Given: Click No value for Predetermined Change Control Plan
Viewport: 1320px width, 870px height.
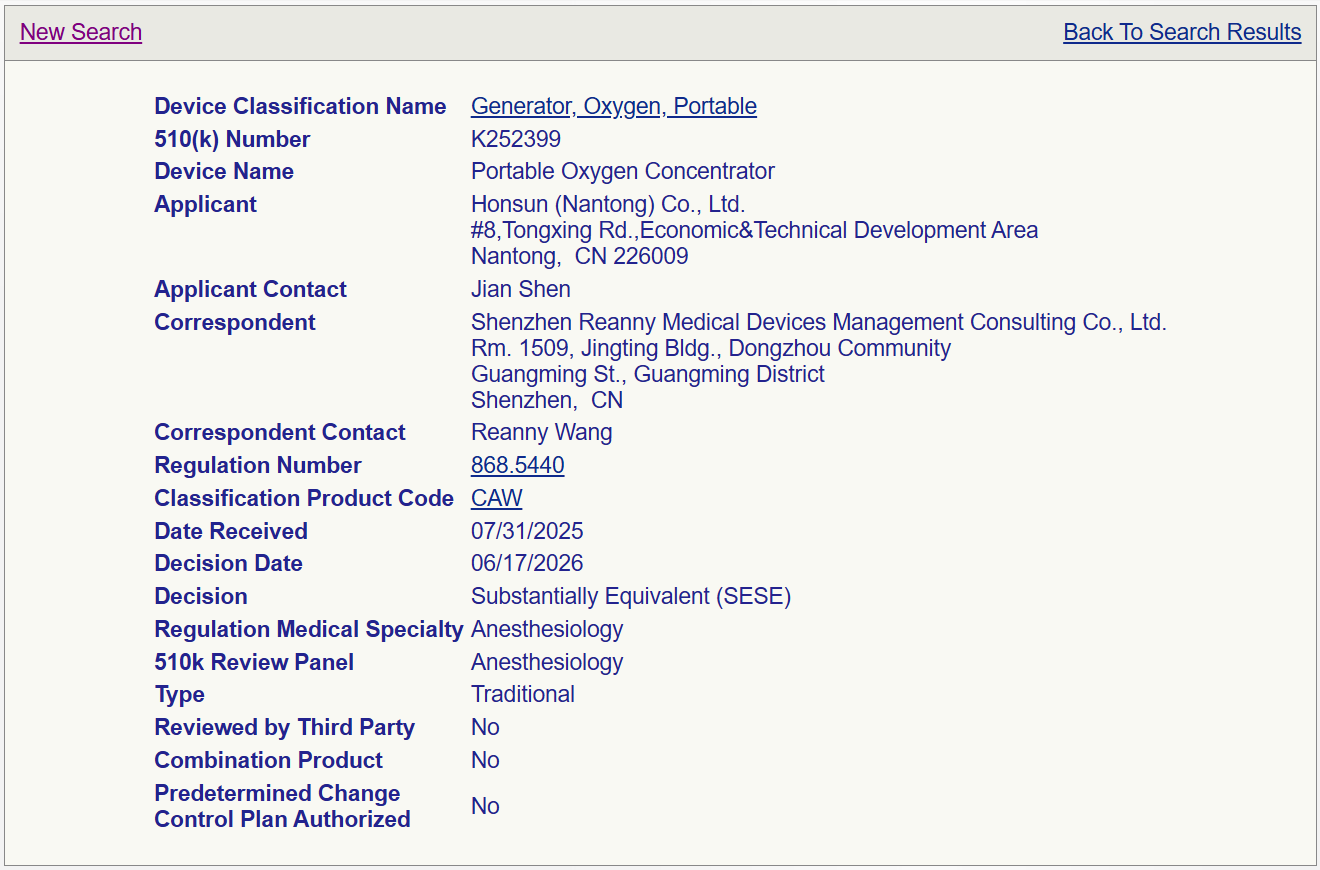Looking at the screenshot, I should point(485,806).
